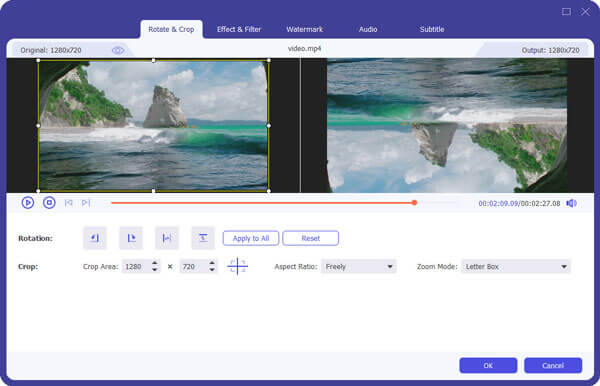Rotate video 90 degrees right
The image size is (600, 386).
click(131, 238)
